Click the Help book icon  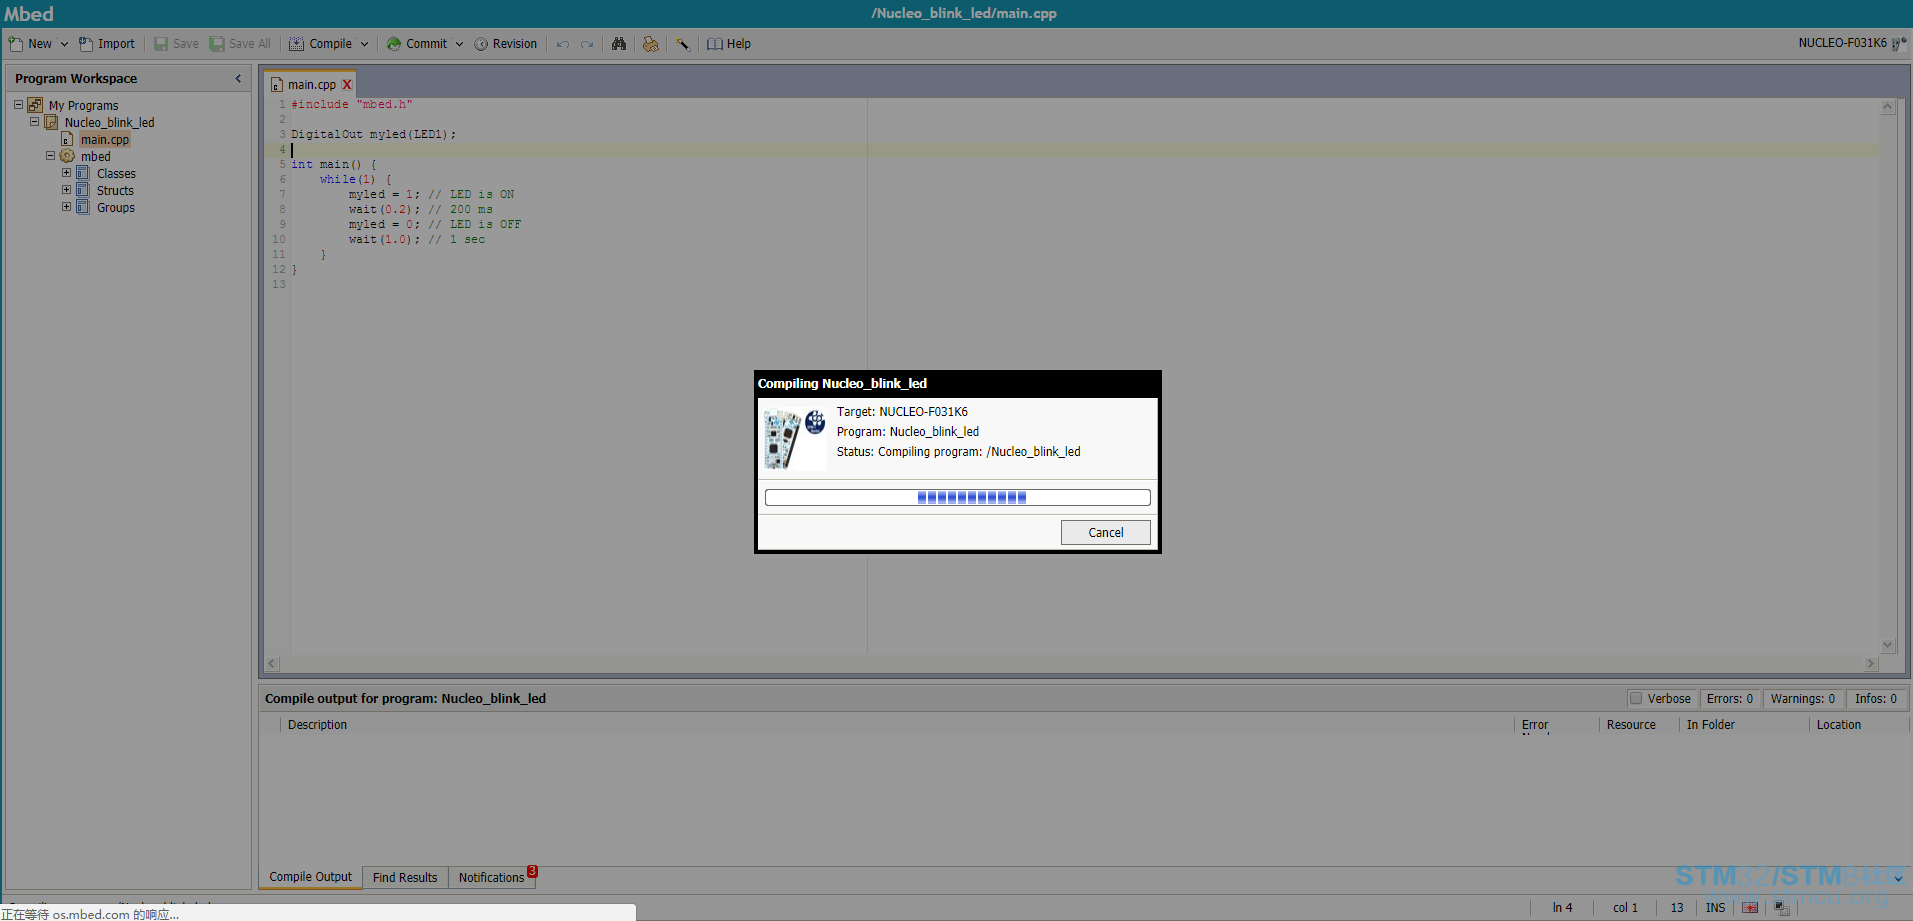(x=715, y=44)
